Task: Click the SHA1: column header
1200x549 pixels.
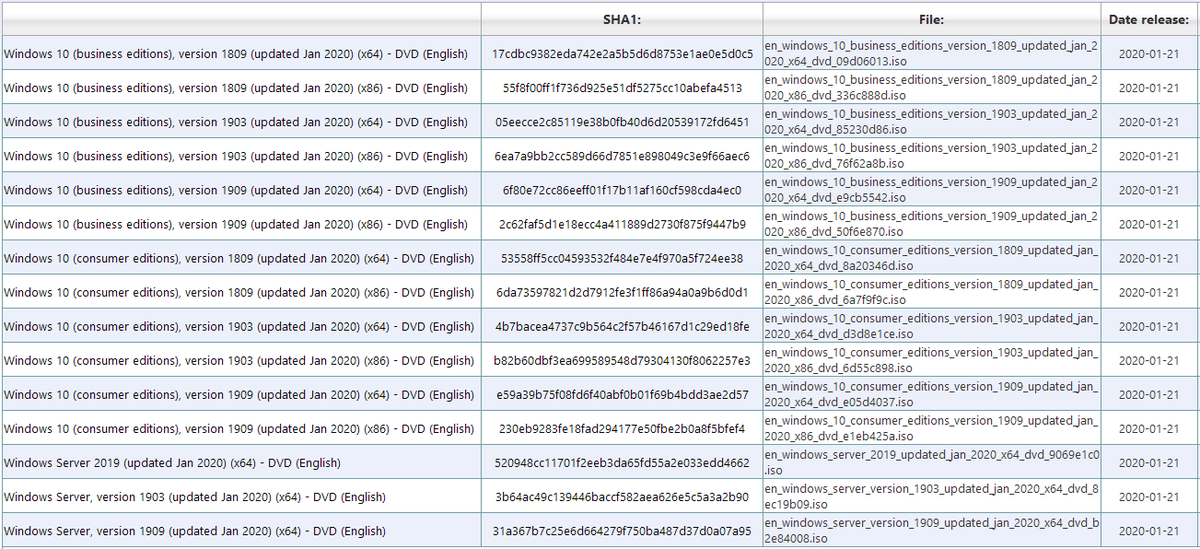Action: [x=622, y=20]
